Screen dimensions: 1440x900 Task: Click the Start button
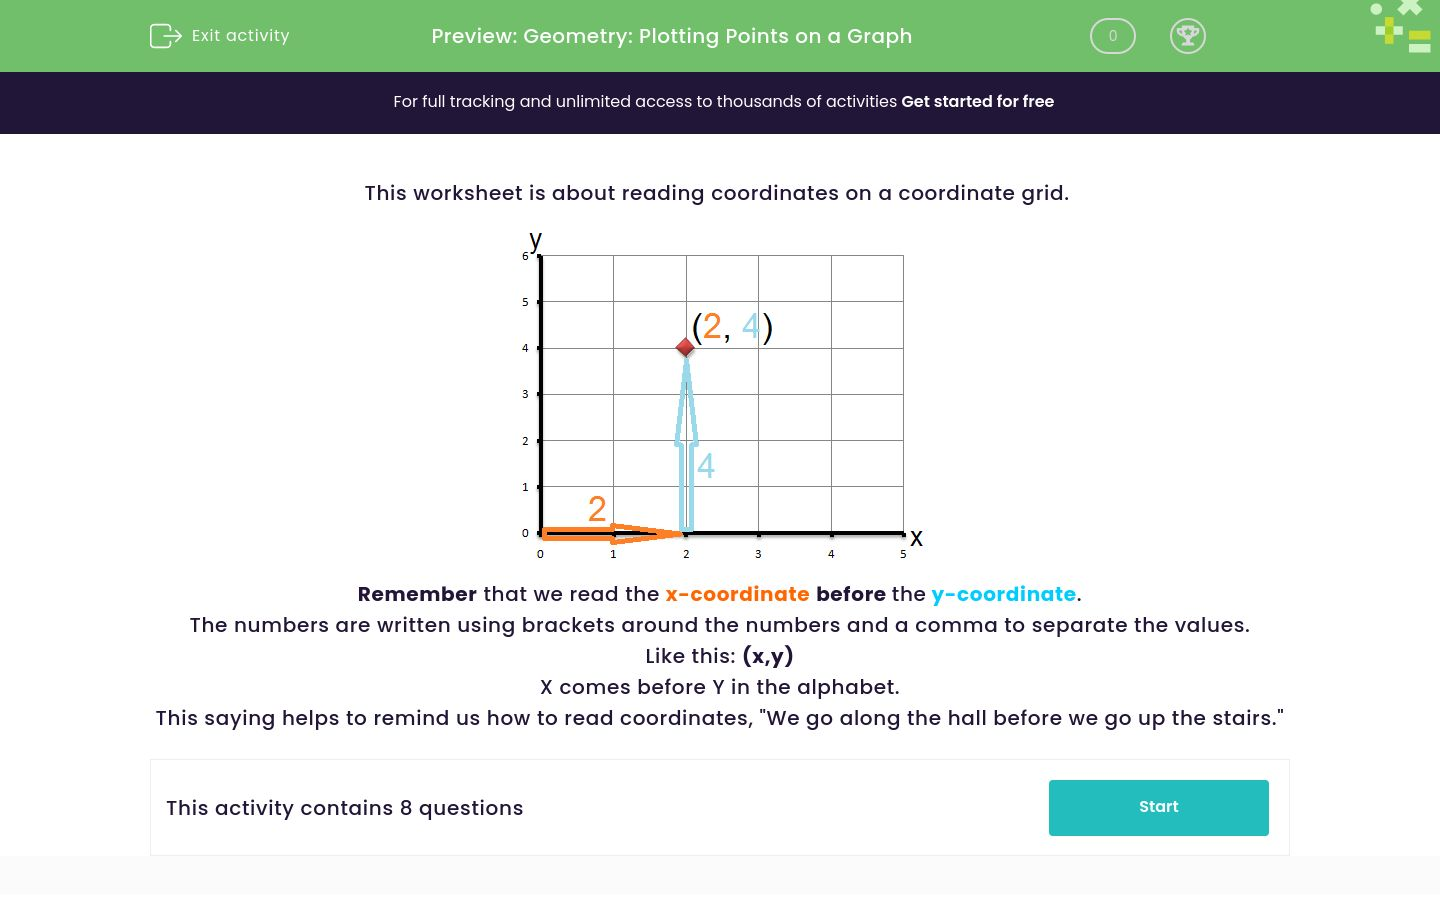[x=1158, y=807]
